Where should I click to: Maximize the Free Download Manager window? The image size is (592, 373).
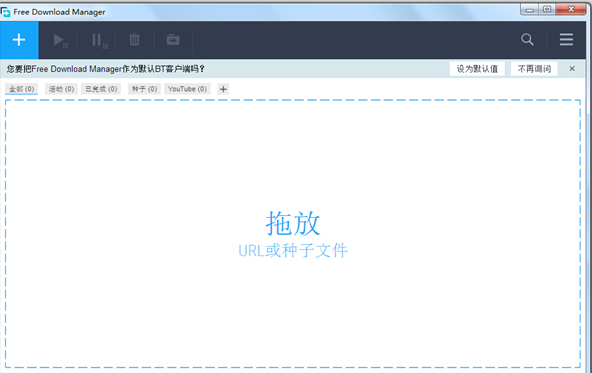[547, 9]
